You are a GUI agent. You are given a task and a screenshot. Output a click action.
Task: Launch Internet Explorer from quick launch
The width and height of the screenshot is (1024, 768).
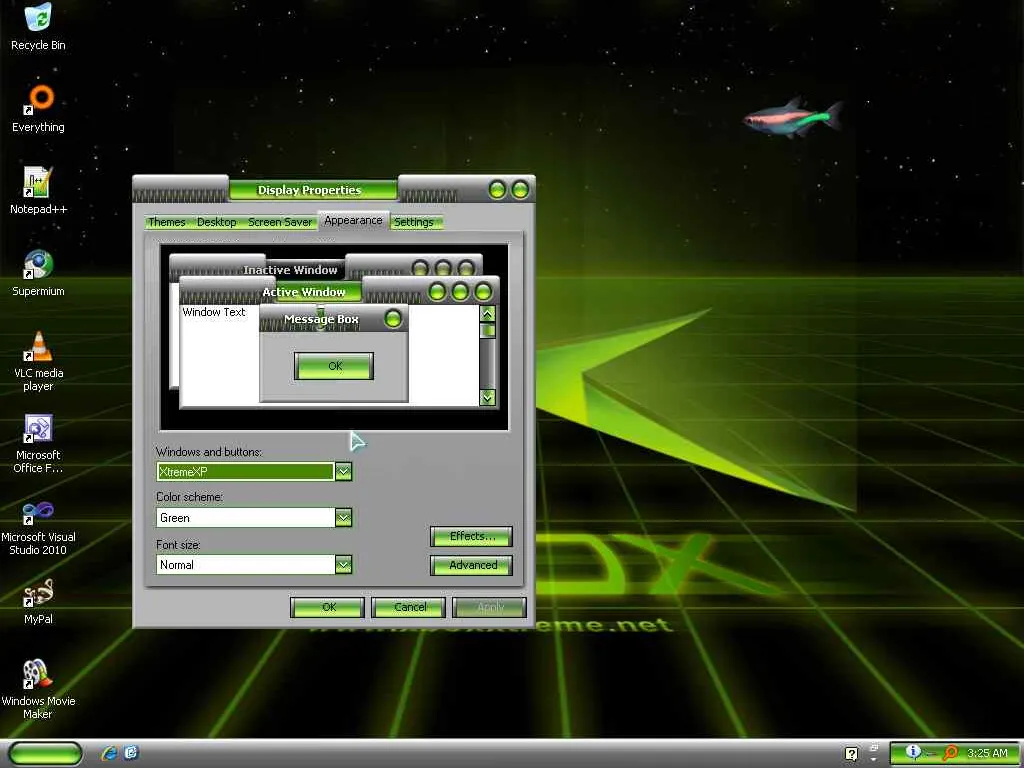coord(109,753)
